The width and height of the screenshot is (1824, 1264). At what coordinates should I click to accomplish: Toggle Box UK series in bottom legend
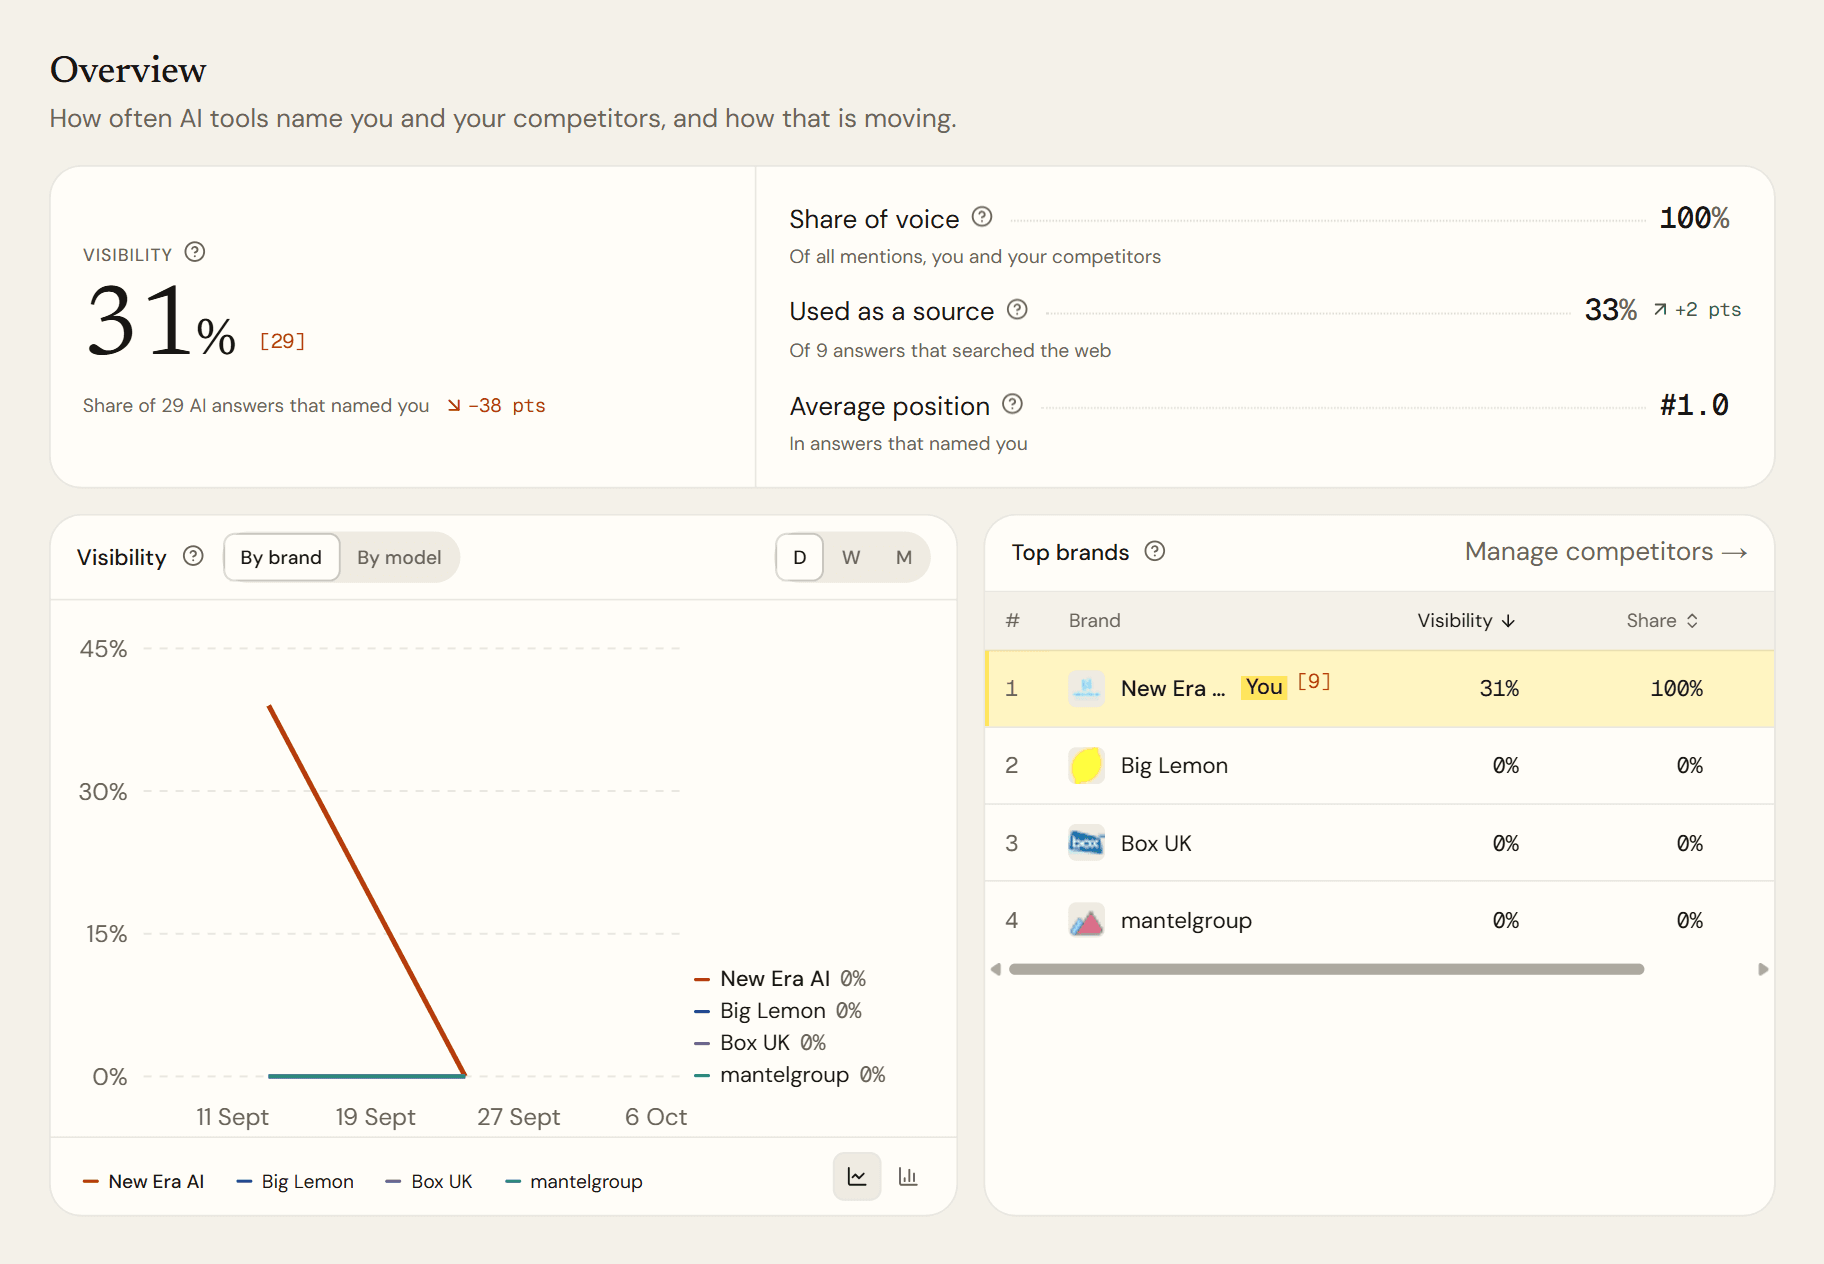[x=429, y=1181]
